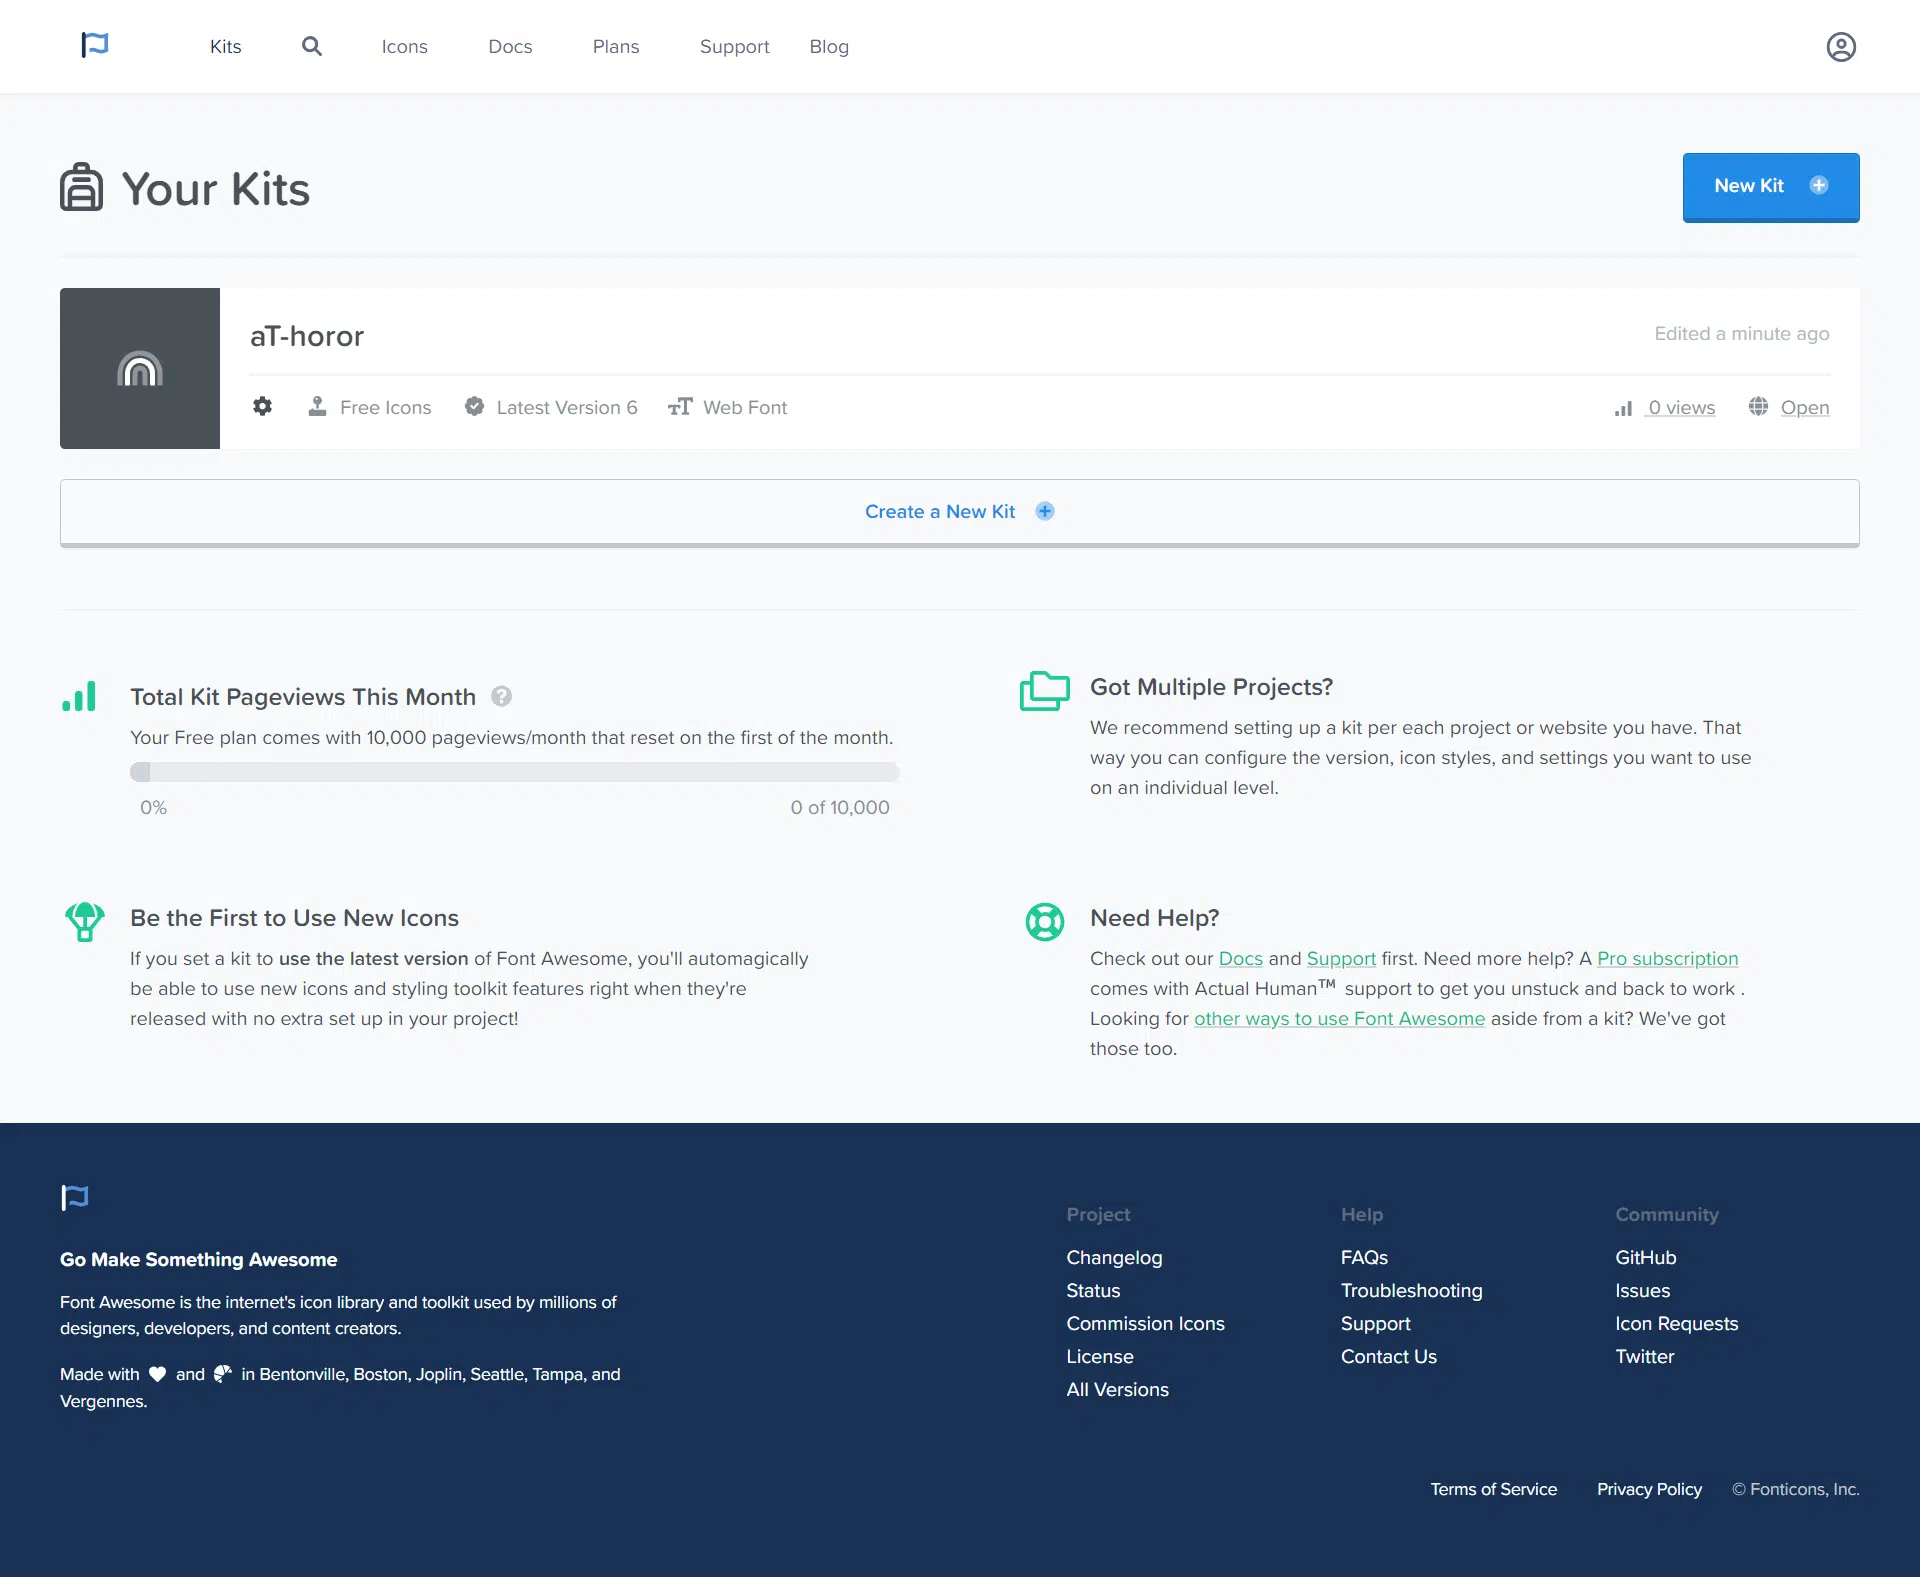Click the help question mark beside Pageviews
The image size is (1920, 1577).
point(502,696)
